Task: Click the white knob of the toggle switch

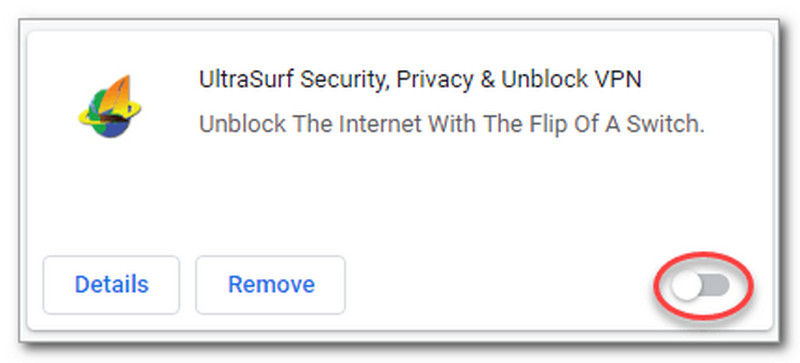Action: click(x=686, y=286)
